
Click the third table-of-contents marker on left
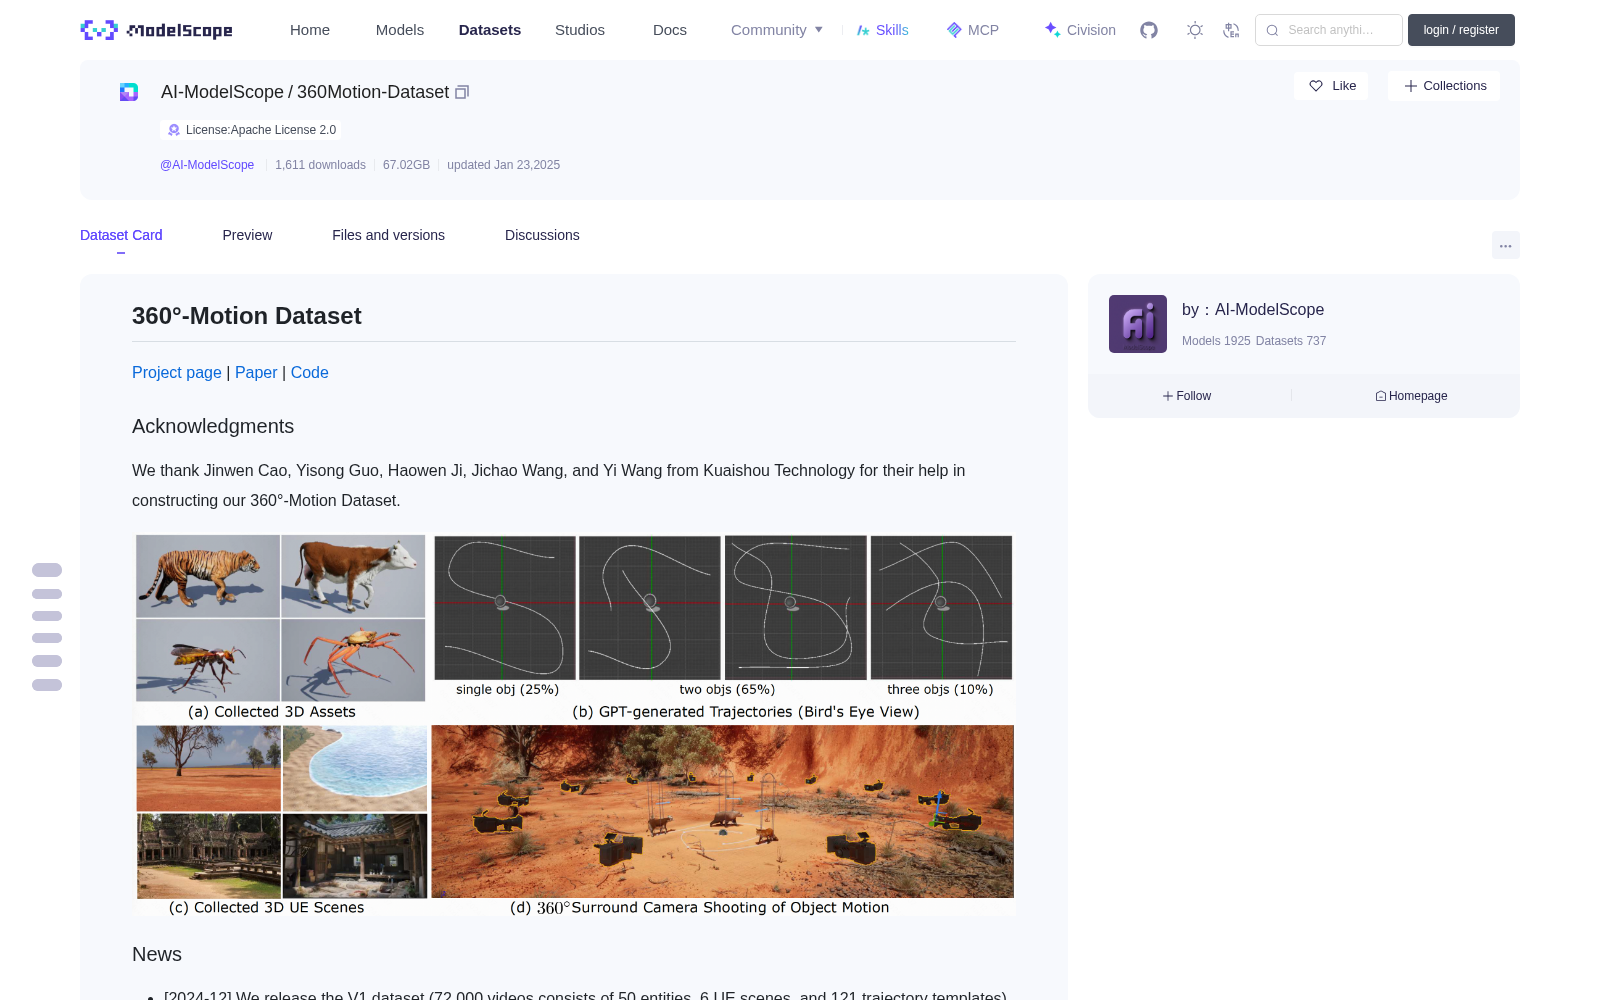(47, 616)
